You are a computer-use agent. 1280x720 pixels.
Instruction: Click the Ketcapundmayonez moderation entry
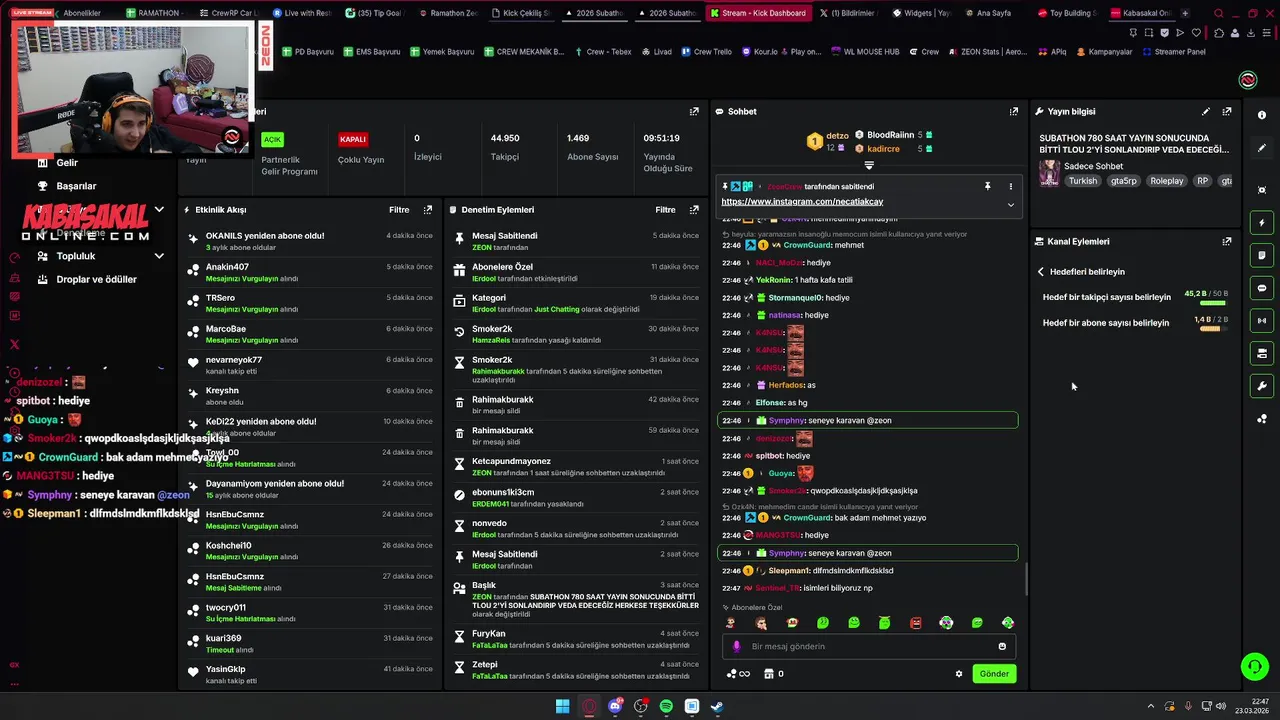pyautogui.click(x=577, y=467)
